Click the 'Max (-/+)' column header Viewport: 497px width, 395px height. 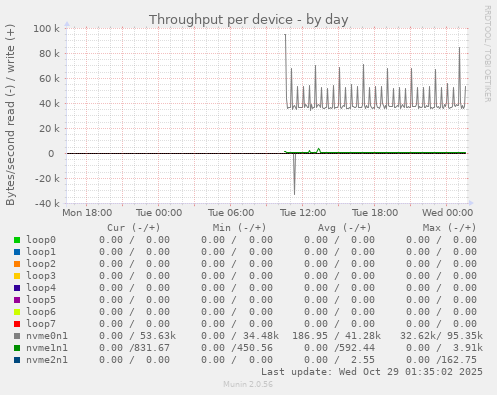[450, 228]
